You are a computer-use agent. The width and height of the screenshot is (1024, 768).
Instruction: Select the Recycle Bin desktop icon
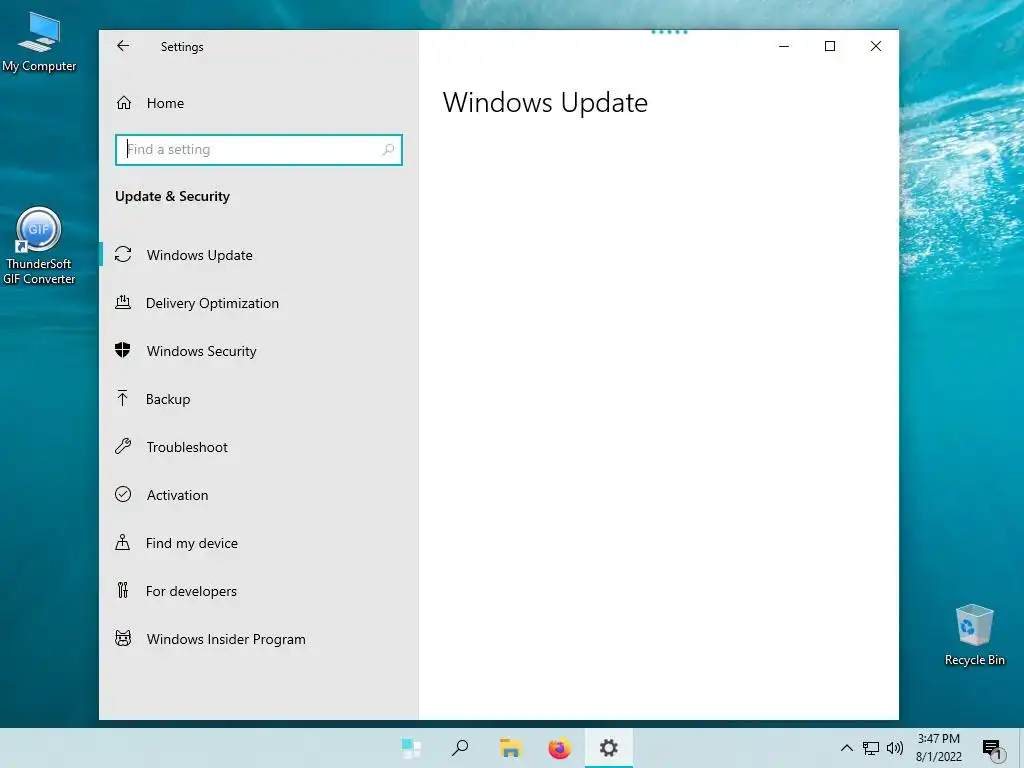974,635
